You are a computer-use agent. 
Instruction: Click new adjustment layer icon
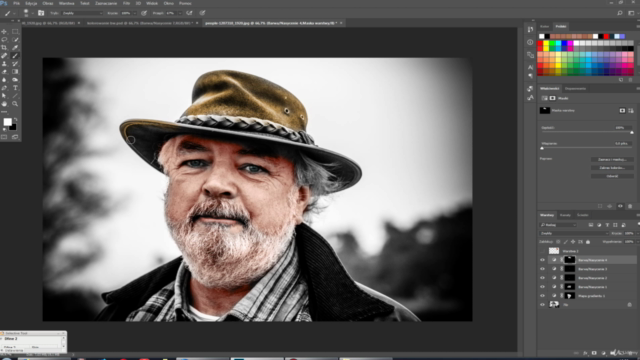coord(603,353)
